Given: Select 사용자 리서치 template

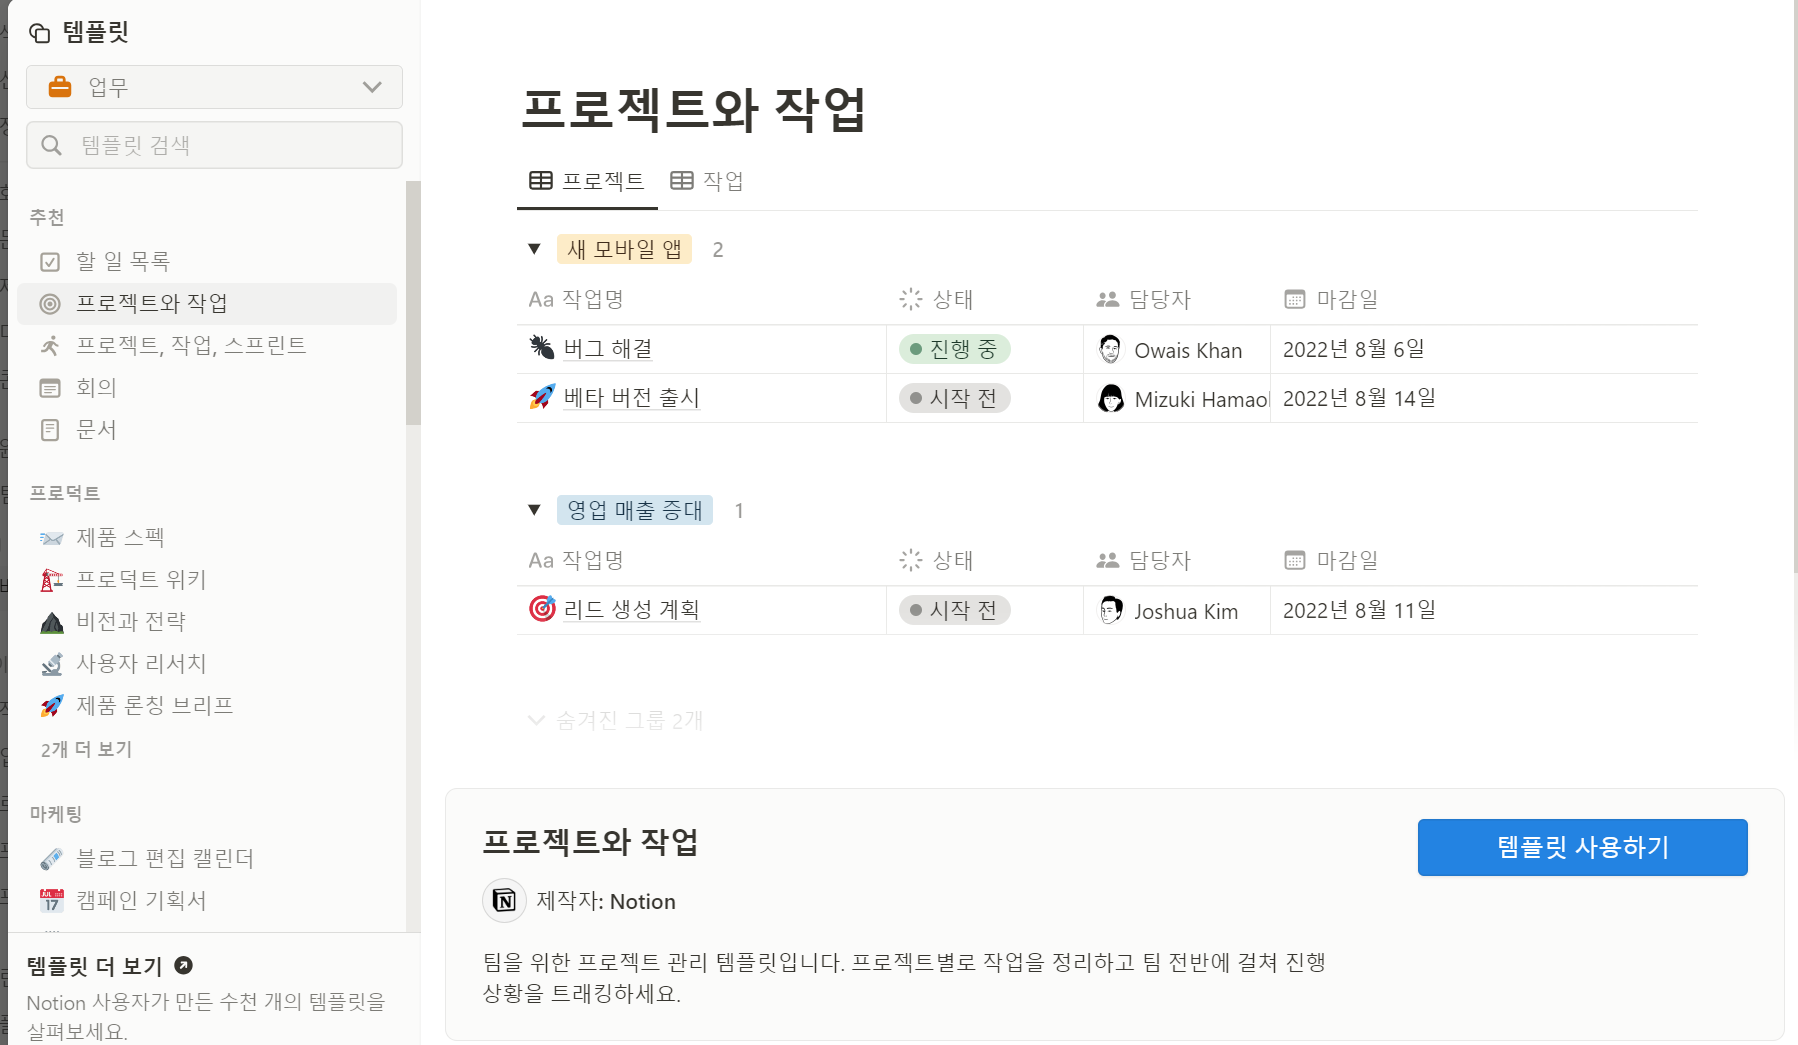Looking at the screenshot, I should pos(207,664).
